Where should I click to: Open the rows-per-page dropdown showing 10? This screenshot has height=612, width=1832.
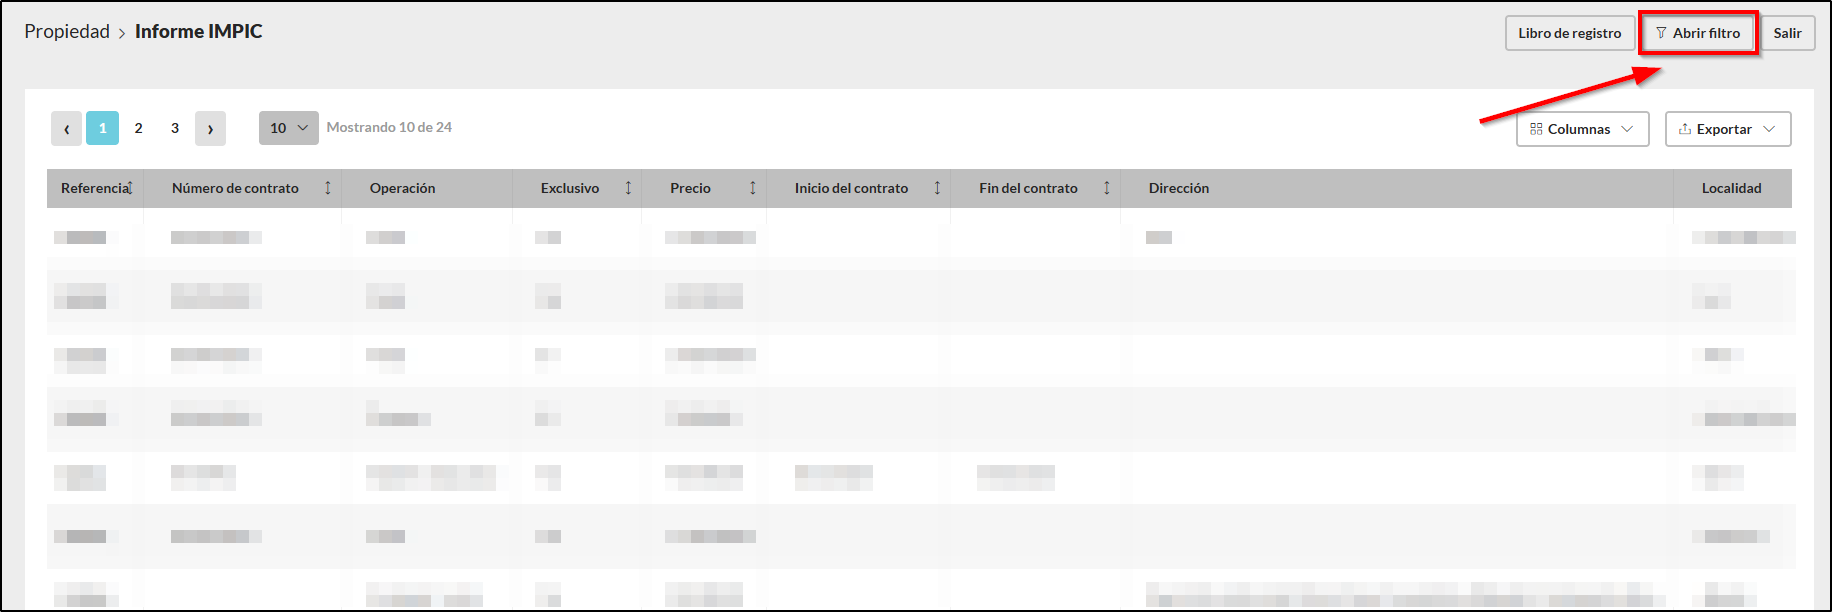point(288,128)
